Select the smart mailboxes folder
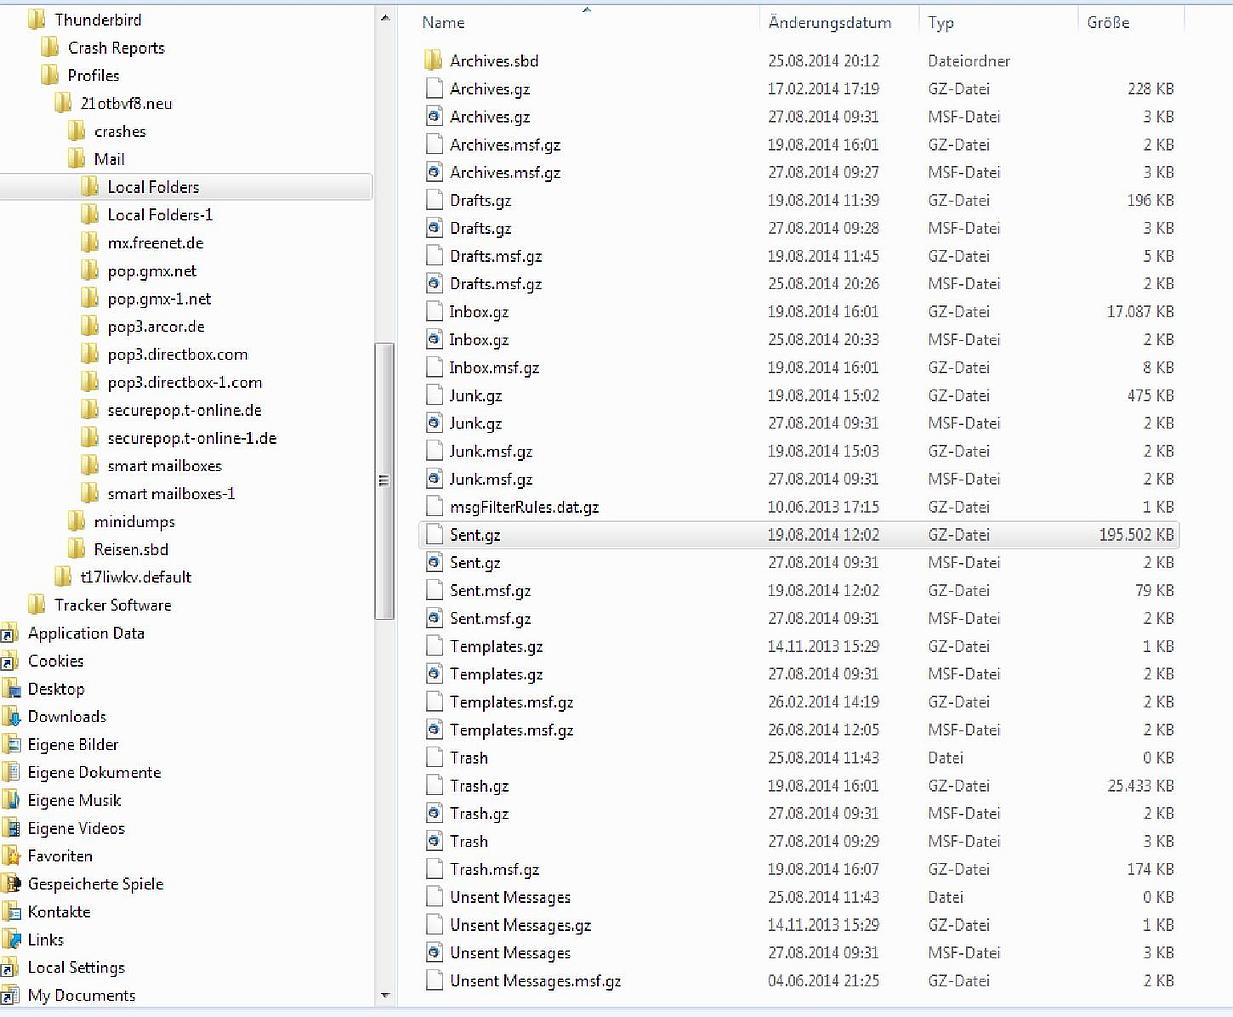 pos(164,466)
